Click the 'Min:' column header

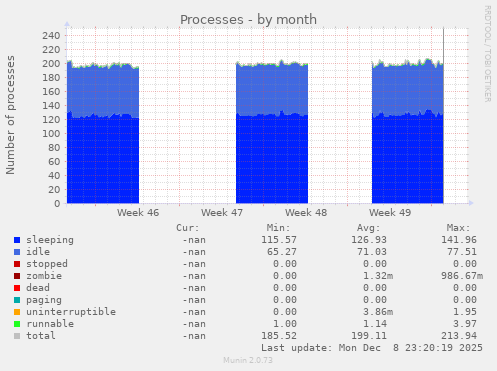point(278,228)
